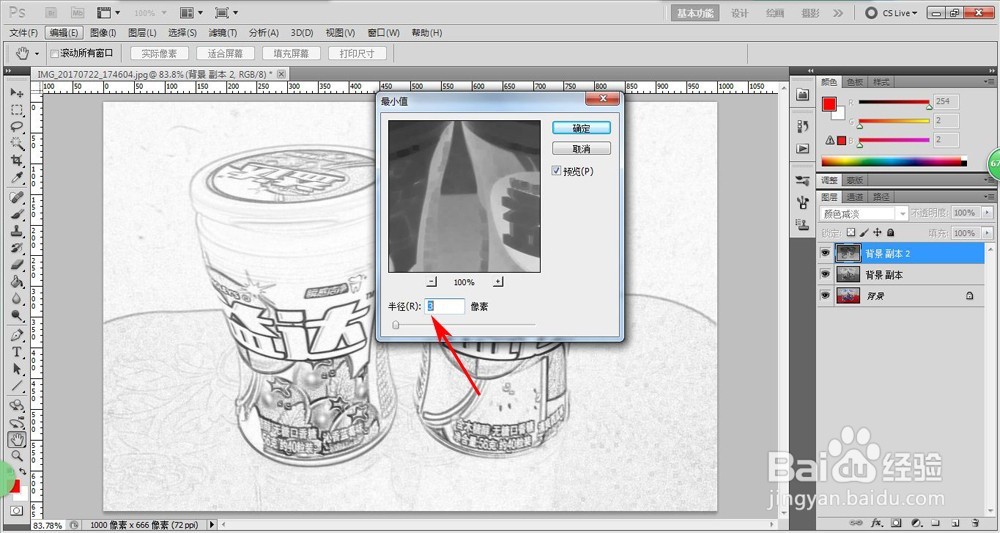The height and width of the screenshot is (533, 1000).
Task: Select the Move tool
Action: click(17, 93)
